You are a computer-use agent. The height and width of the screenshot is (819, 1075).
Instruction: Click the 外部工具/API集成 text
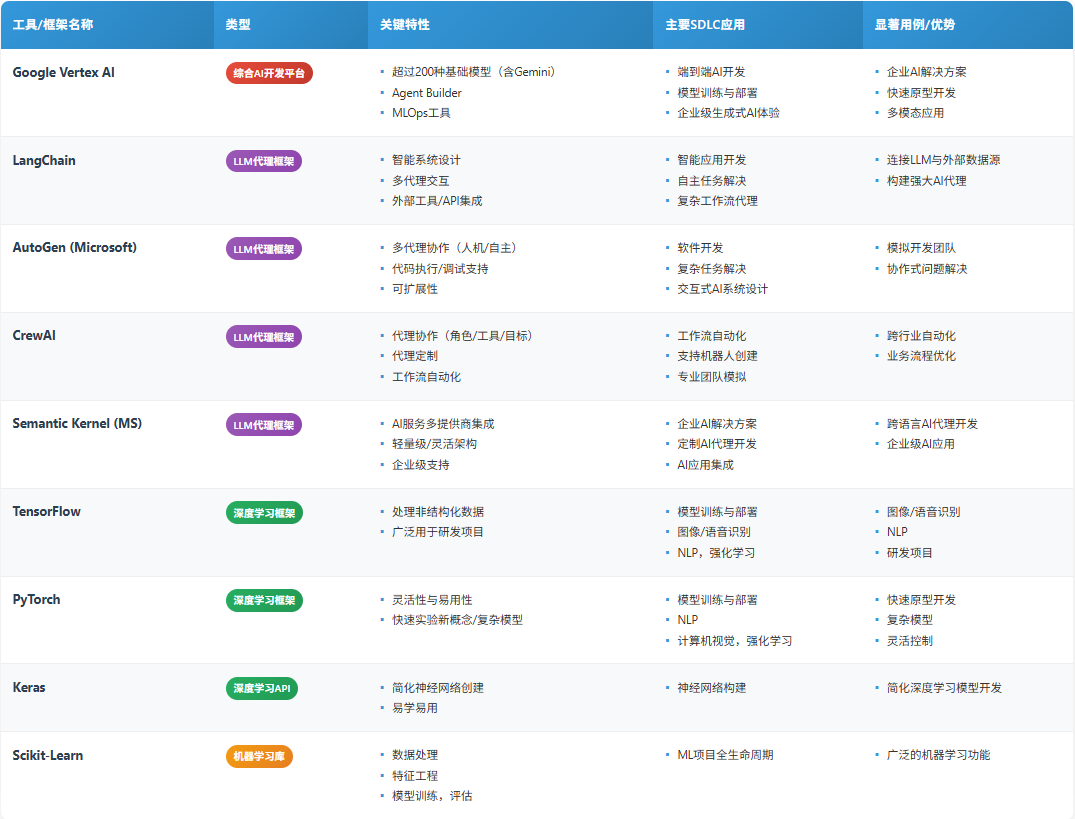click(x=437, y=201)
